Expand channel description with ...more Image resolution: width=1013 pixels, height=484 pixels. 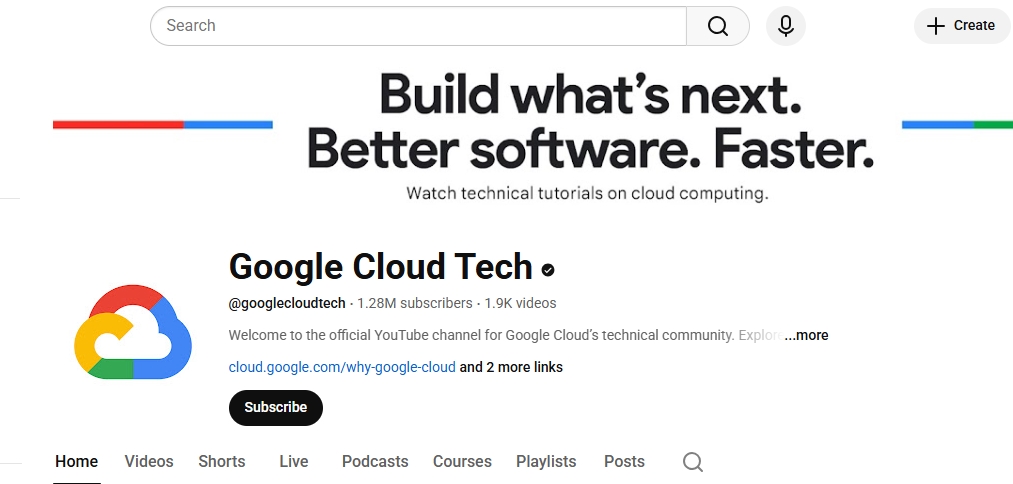click(x=806, y=335)
